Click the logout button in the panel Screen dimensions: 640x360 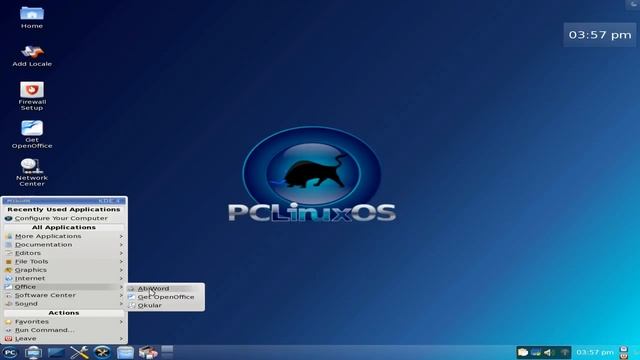point(623,356)
